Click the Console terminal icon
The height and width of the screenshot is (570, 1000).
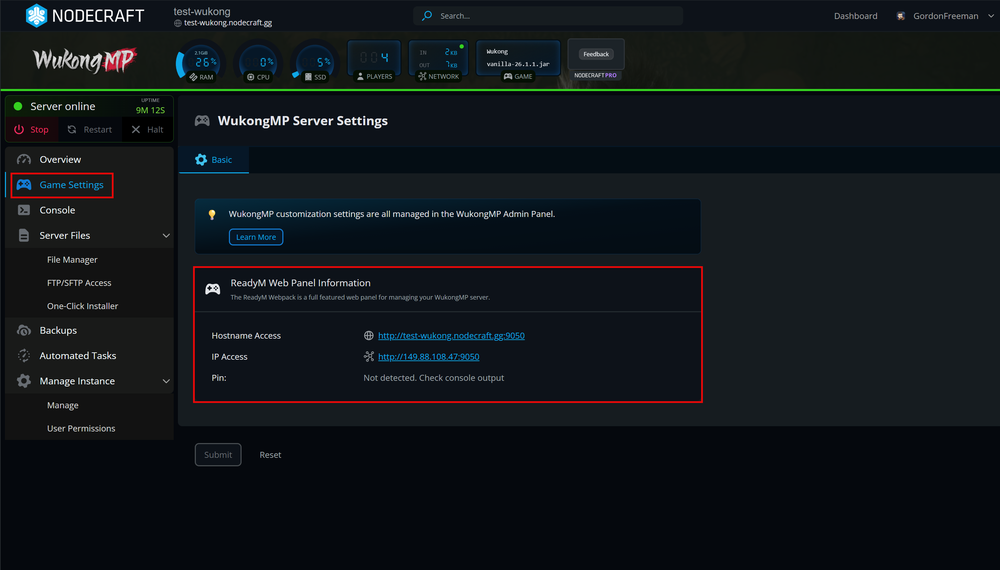[x=24, y=210]
